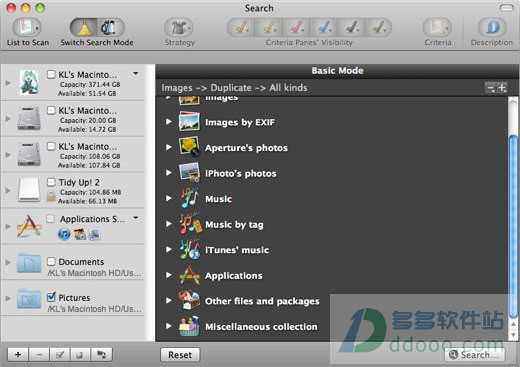Switch to the binoculars search mode

[x=111, y=28]
